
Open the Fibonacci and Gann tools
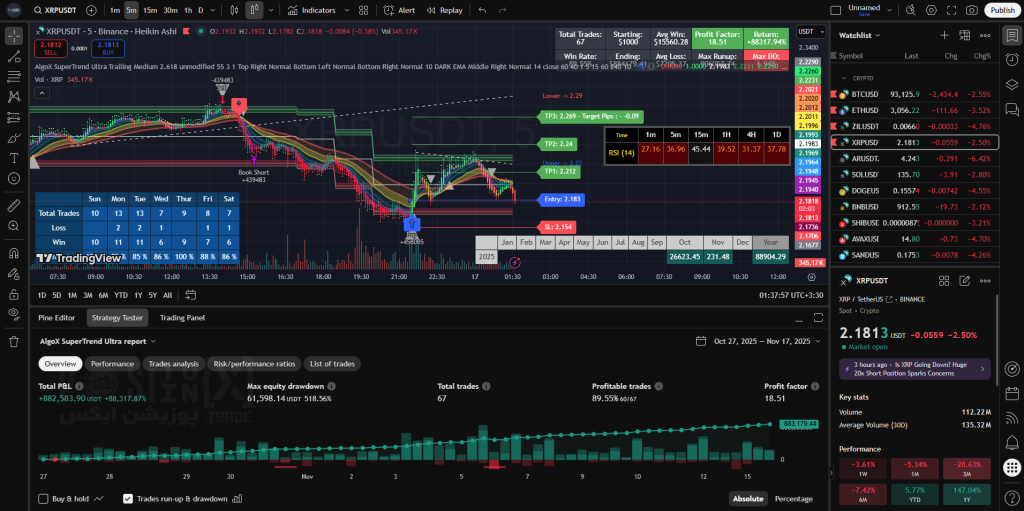tap(14, 76)
